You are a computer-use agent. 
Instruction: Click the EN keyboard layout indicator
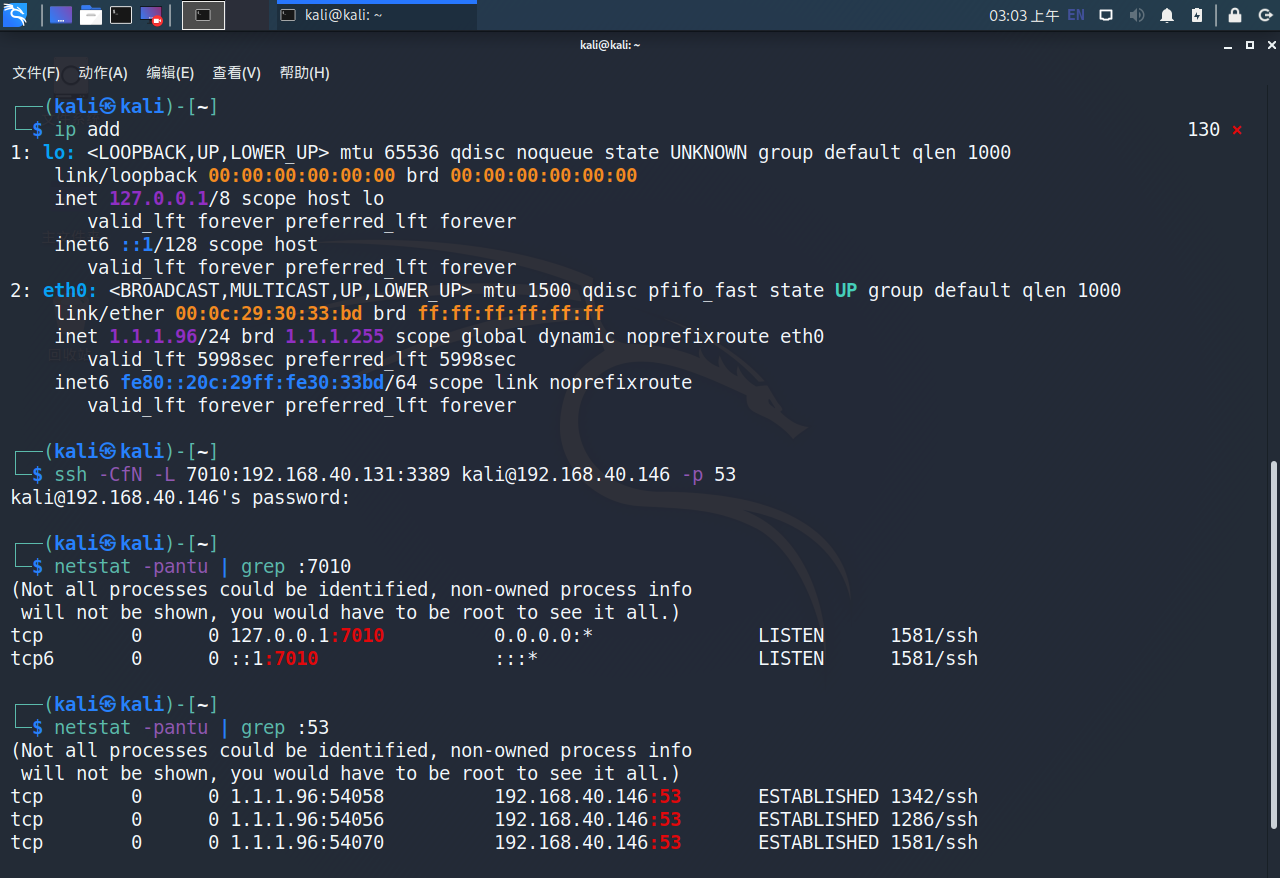1076,15
